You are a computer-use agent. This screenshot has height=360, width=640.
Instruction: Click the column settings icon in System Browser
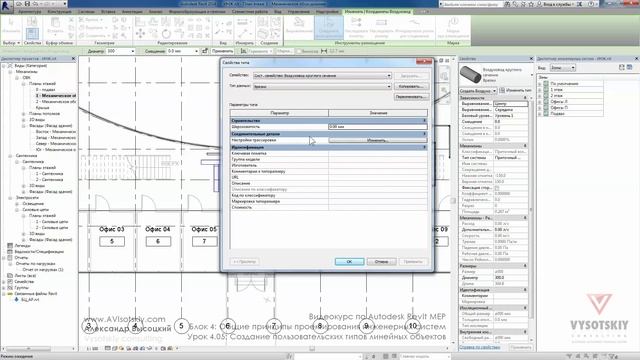pos(630,67)
